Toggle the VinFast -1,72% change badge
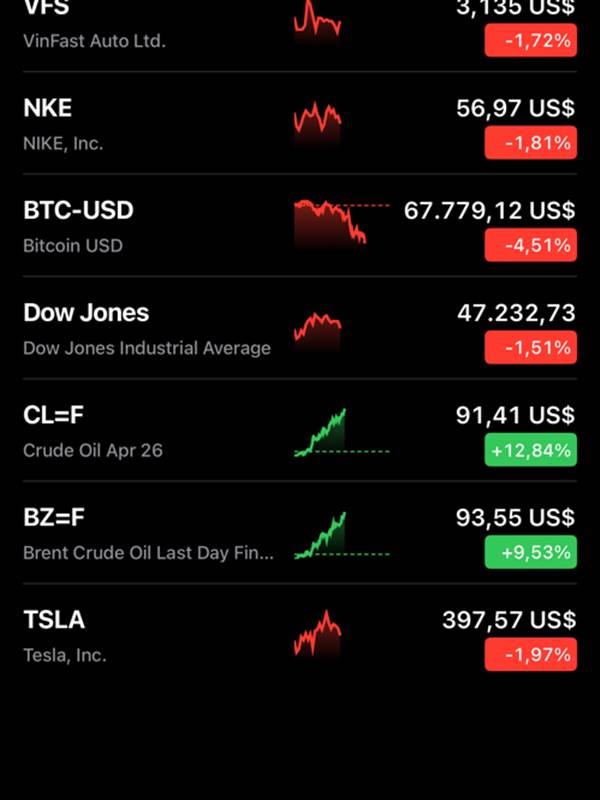Image resolution: width=600 pixels, height=800 pixels. point(530,41)
